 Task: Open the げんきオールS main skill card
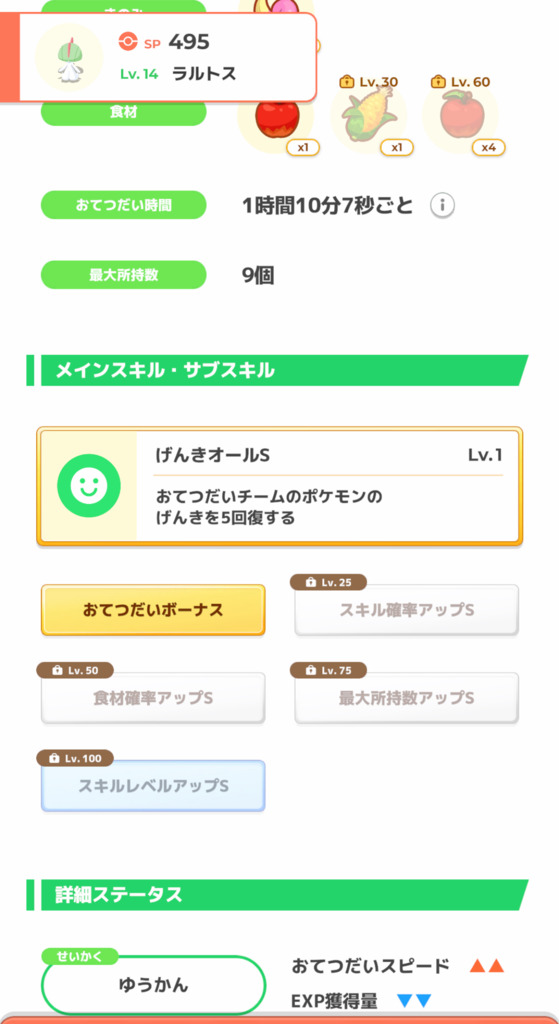(280, 486)
